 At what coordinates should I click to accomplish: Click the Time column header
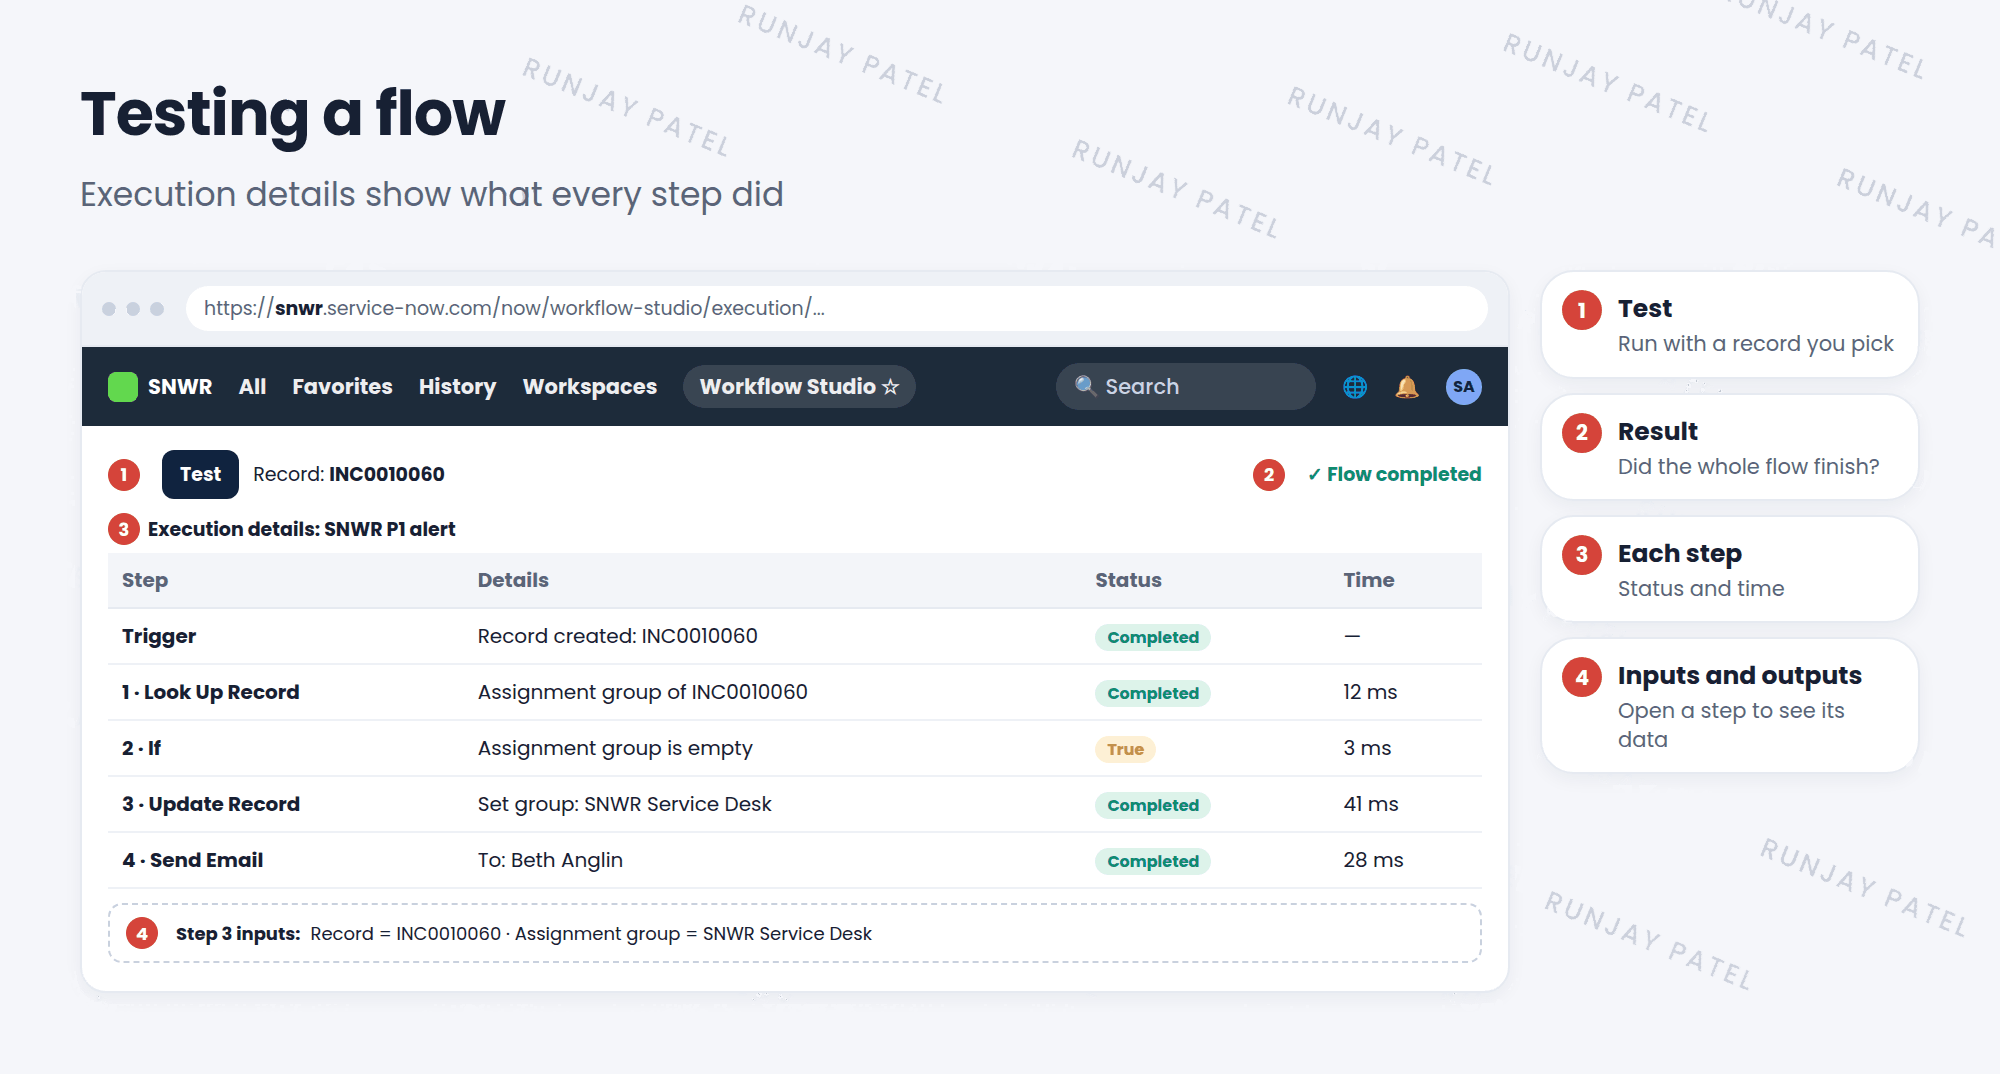1368,580
